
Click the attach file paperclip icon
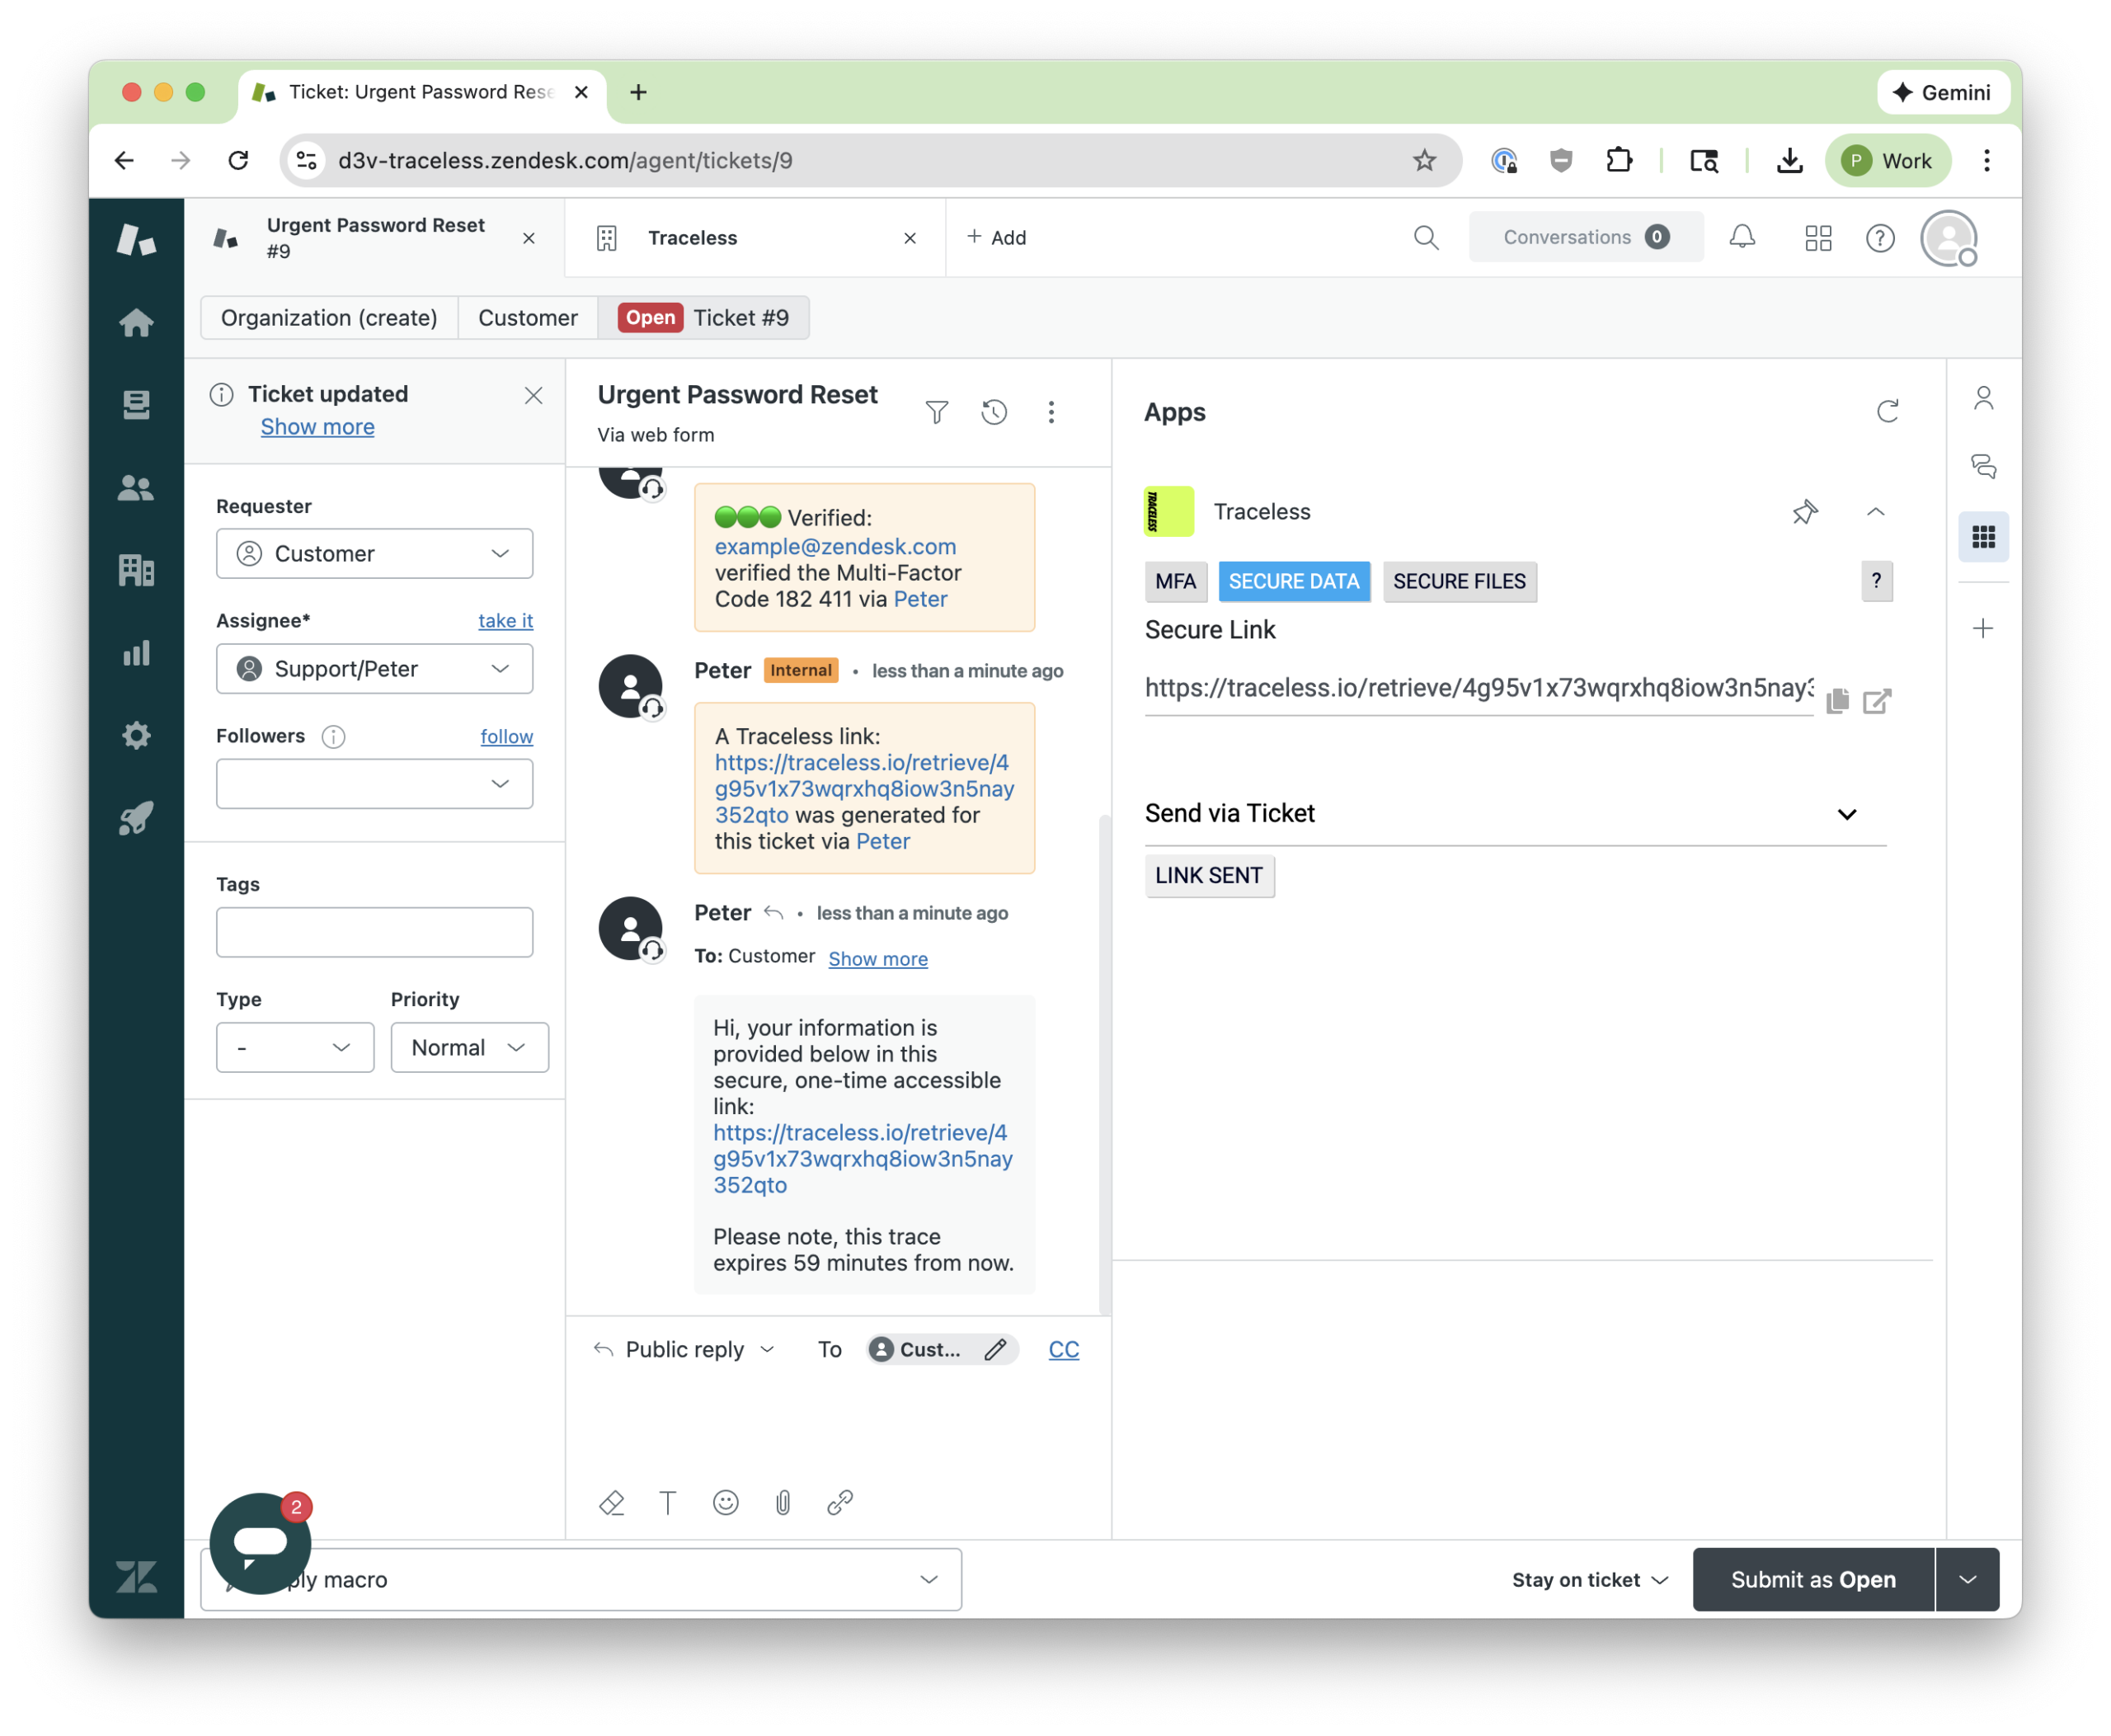pos(783,1502)
